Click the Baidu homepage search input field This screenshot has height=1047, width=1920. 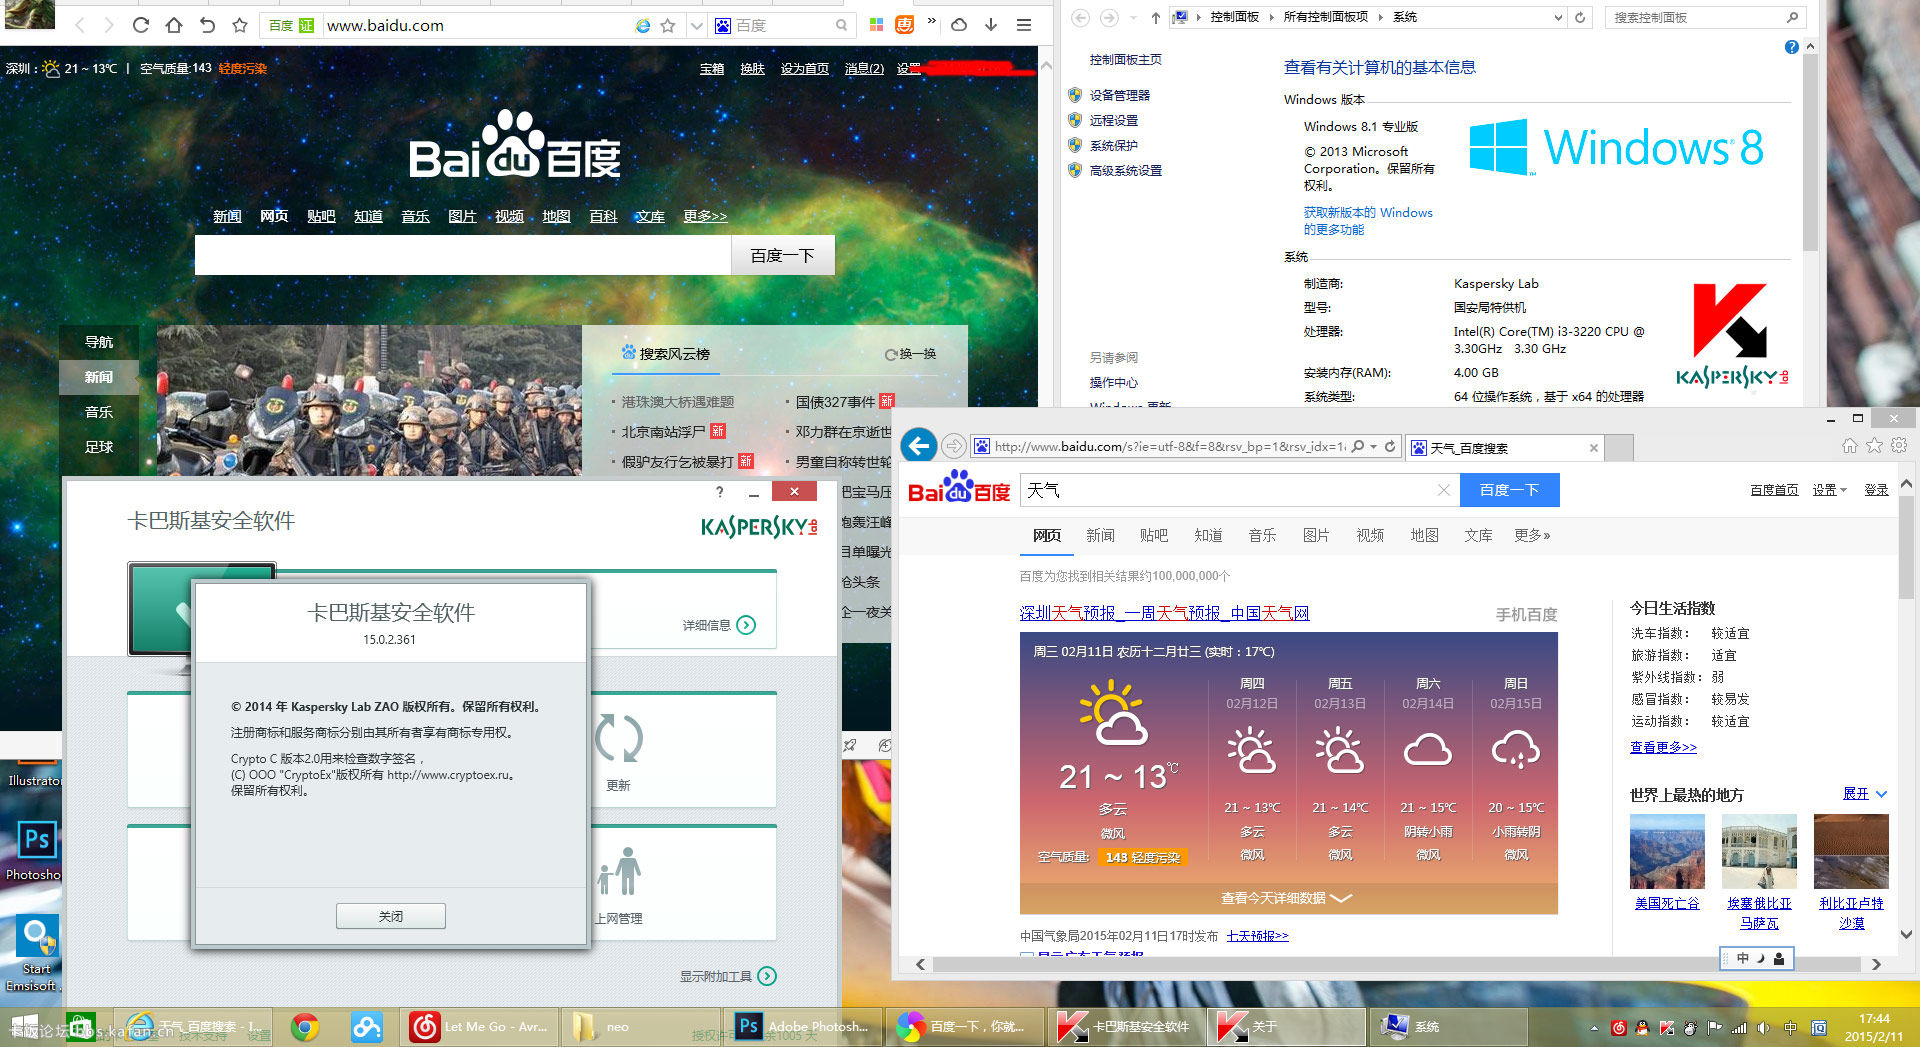point(463,255)
